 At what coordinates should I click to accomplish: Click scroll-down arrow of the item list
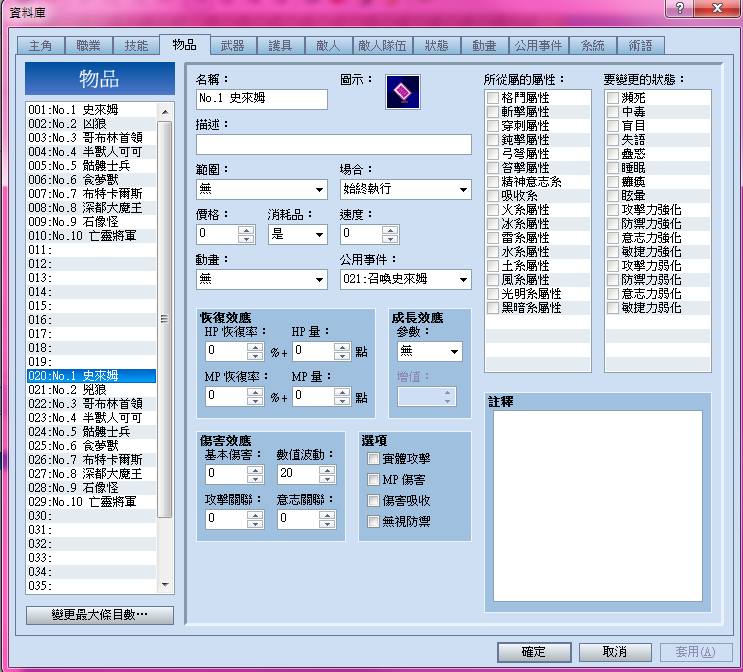165,584
